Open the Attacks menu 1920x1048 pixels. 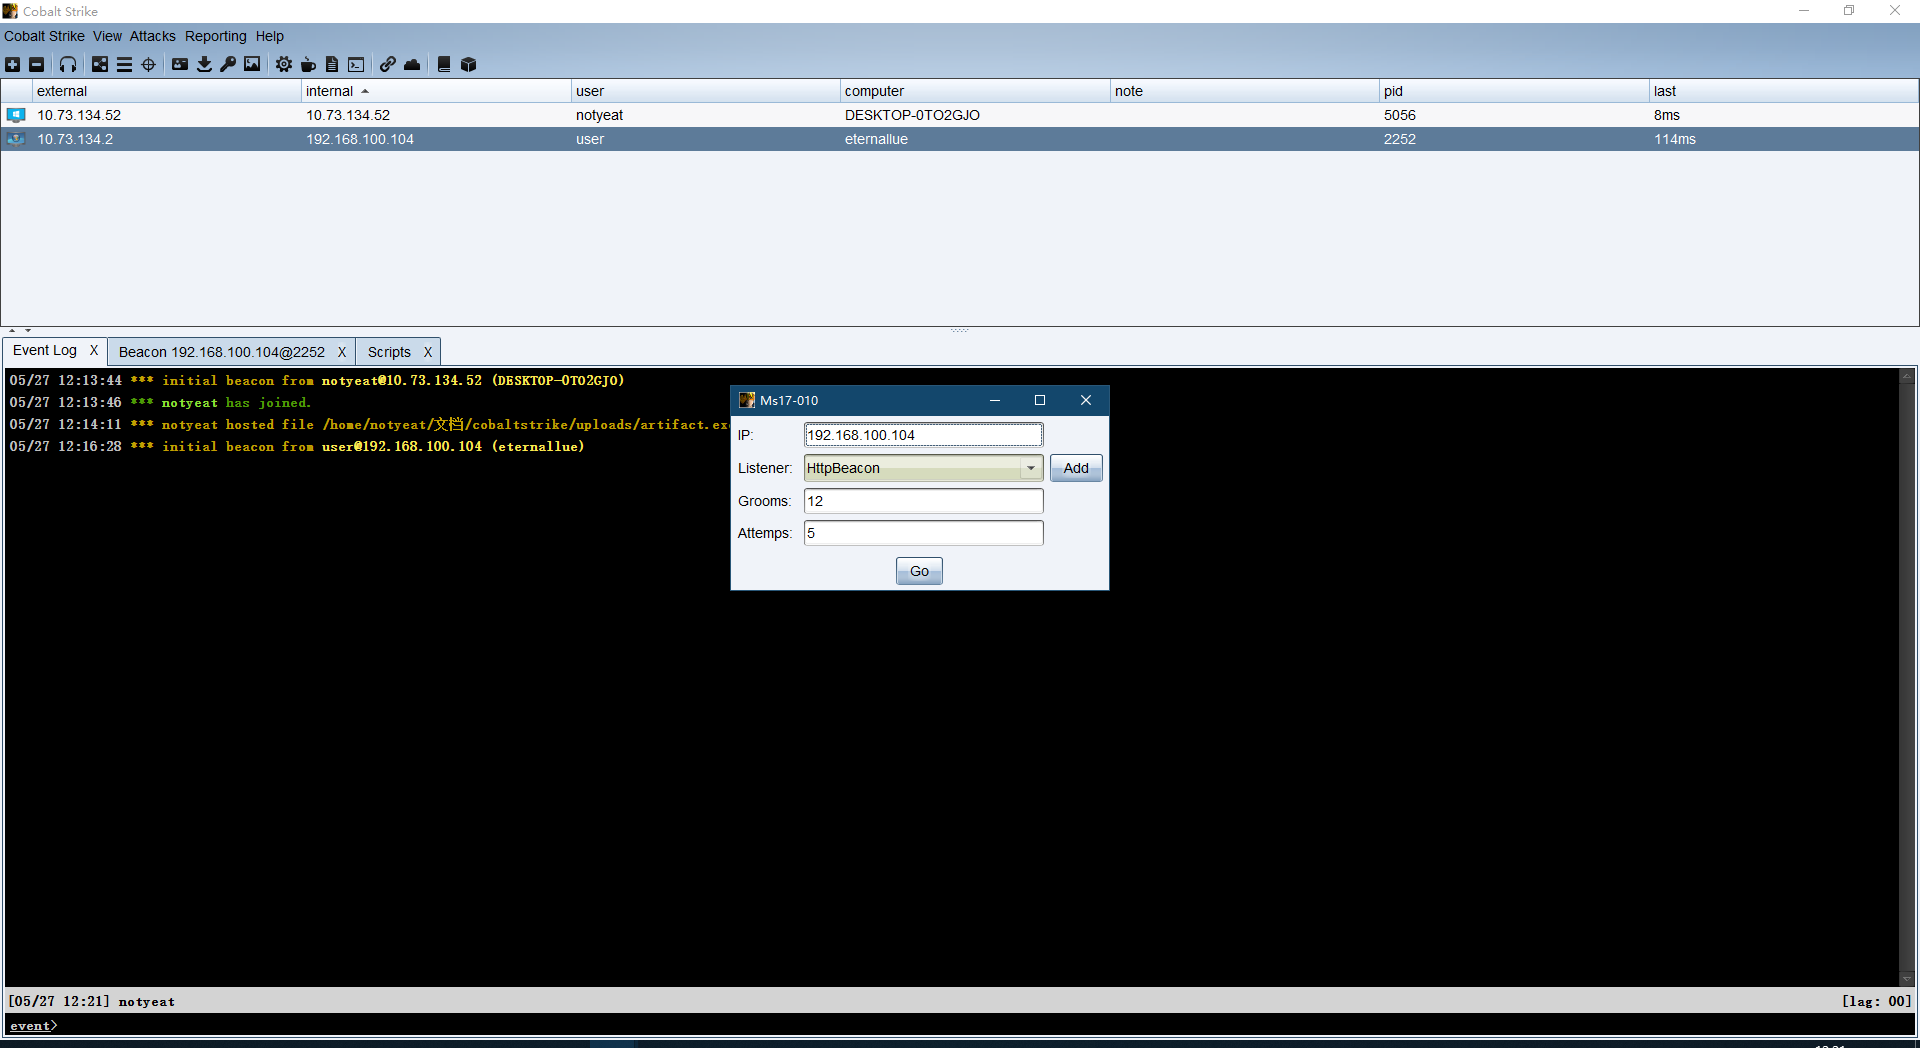pos(152,36)
